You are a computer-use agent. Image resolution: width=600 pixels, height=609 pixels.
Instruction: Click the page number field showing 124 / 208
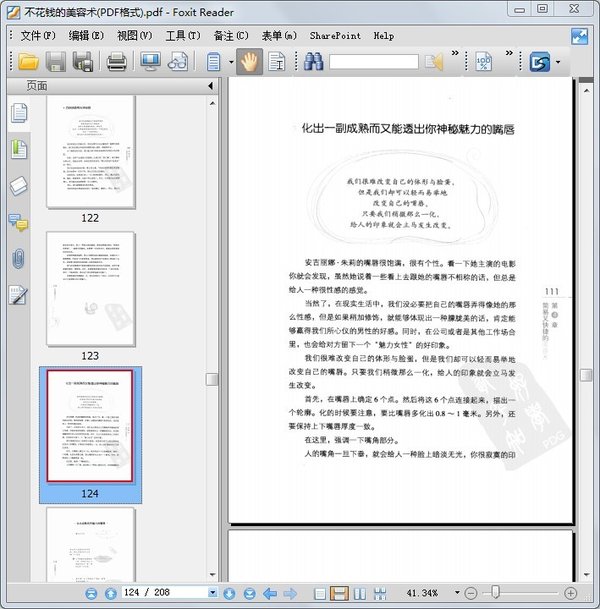pyautogui.click(x=165, y=593)
